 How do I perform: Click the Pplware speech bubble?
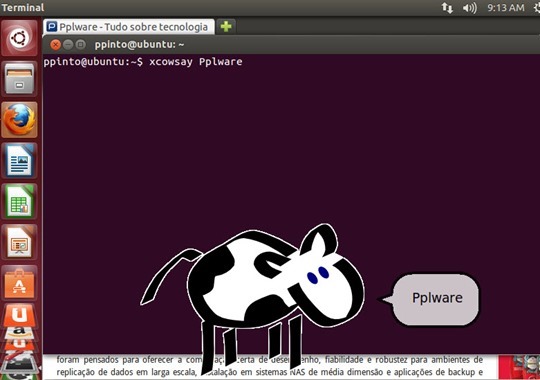[435, 299]
